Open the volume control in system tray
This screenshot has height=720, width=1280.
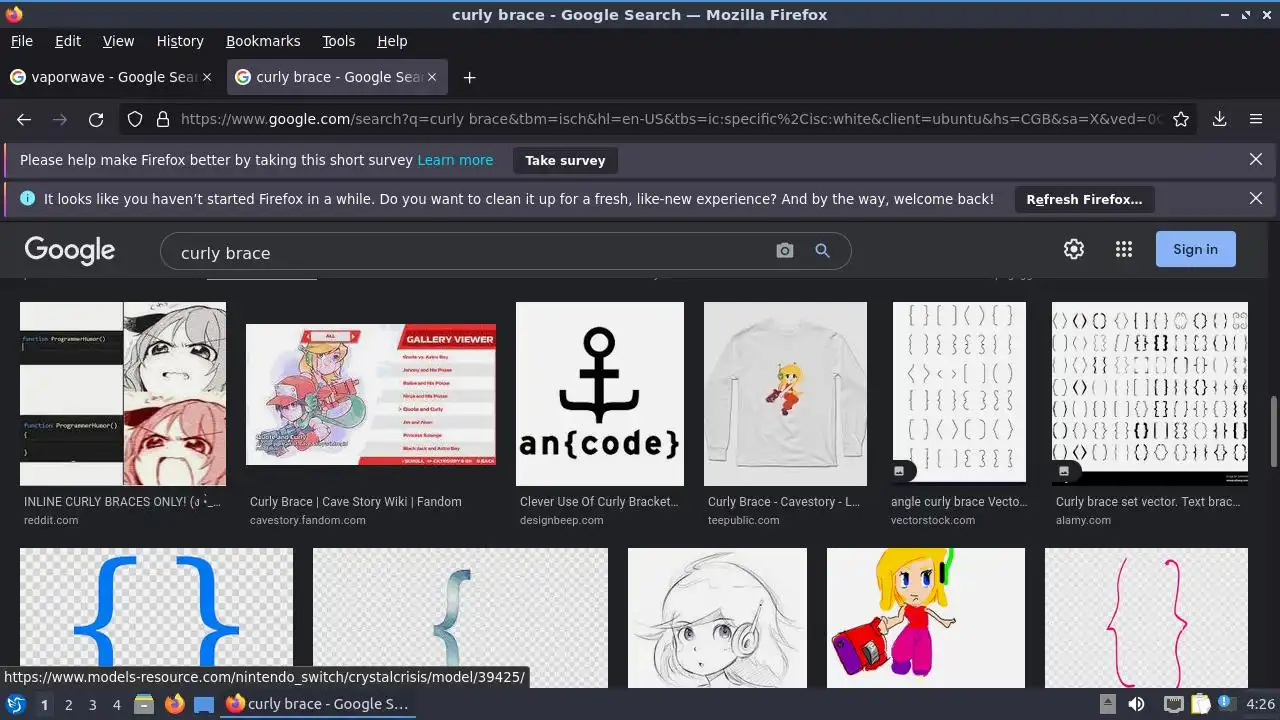click(1136, 704)
